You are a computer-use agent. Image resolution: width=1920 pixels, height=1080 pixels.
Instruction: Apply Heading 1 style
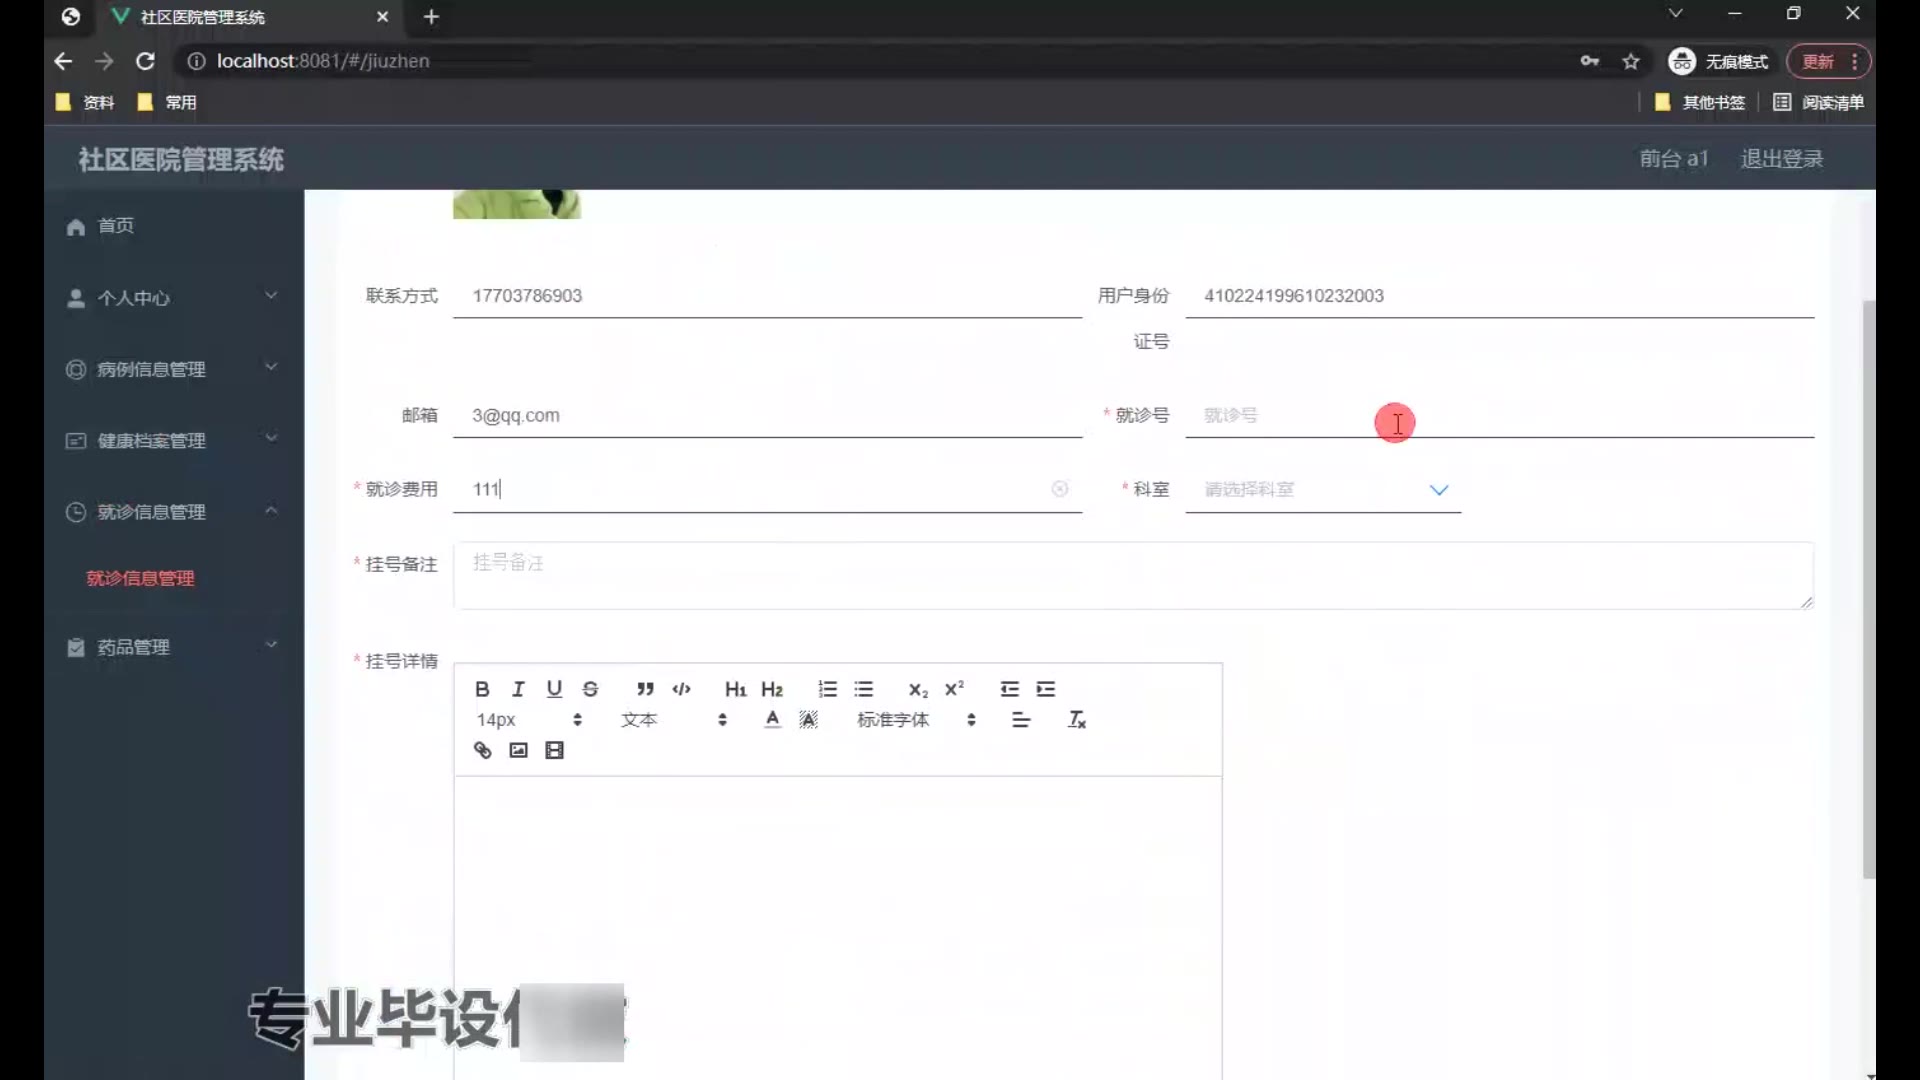(735, 689)
